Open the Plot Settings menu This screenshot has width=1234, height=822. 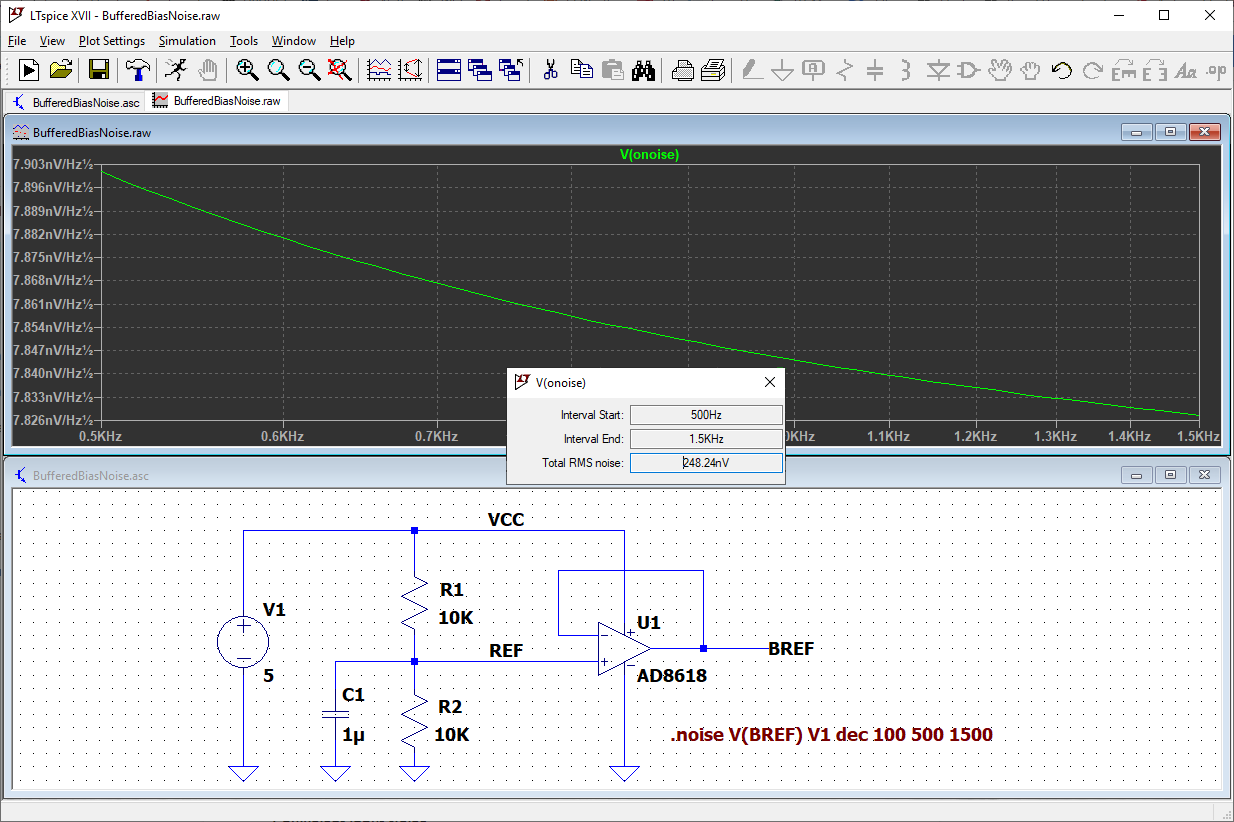(112, 41)
